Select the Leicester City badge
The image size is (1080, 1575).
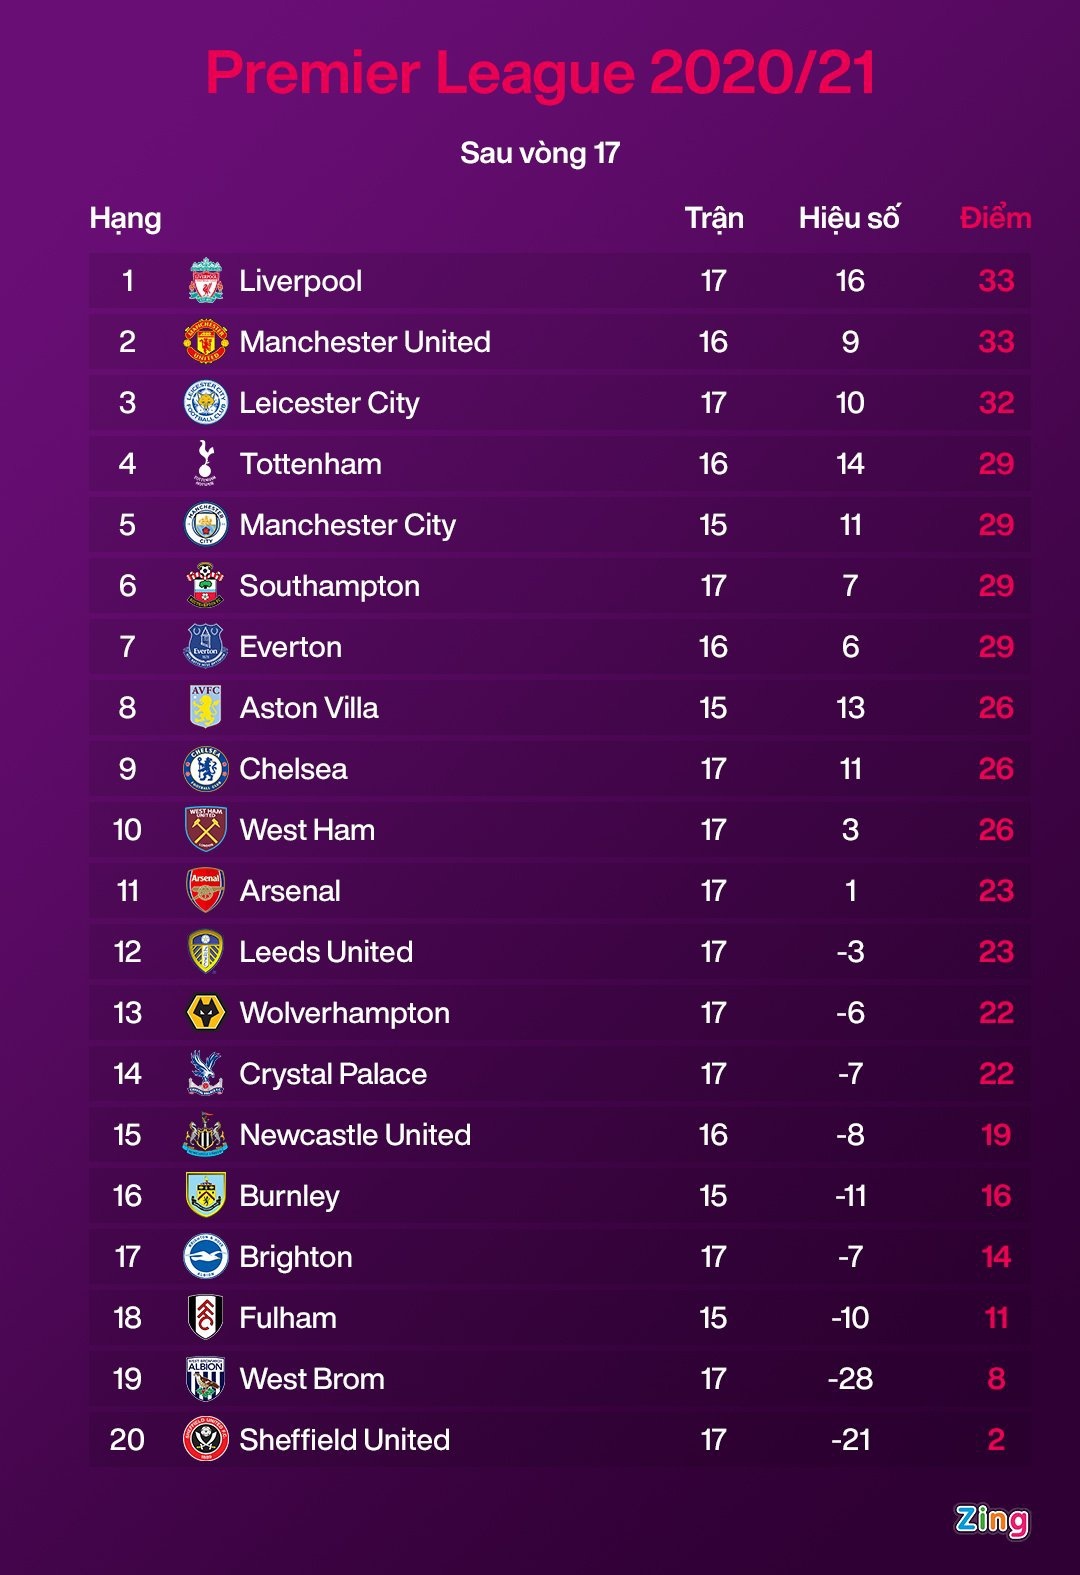click(206, 403)
